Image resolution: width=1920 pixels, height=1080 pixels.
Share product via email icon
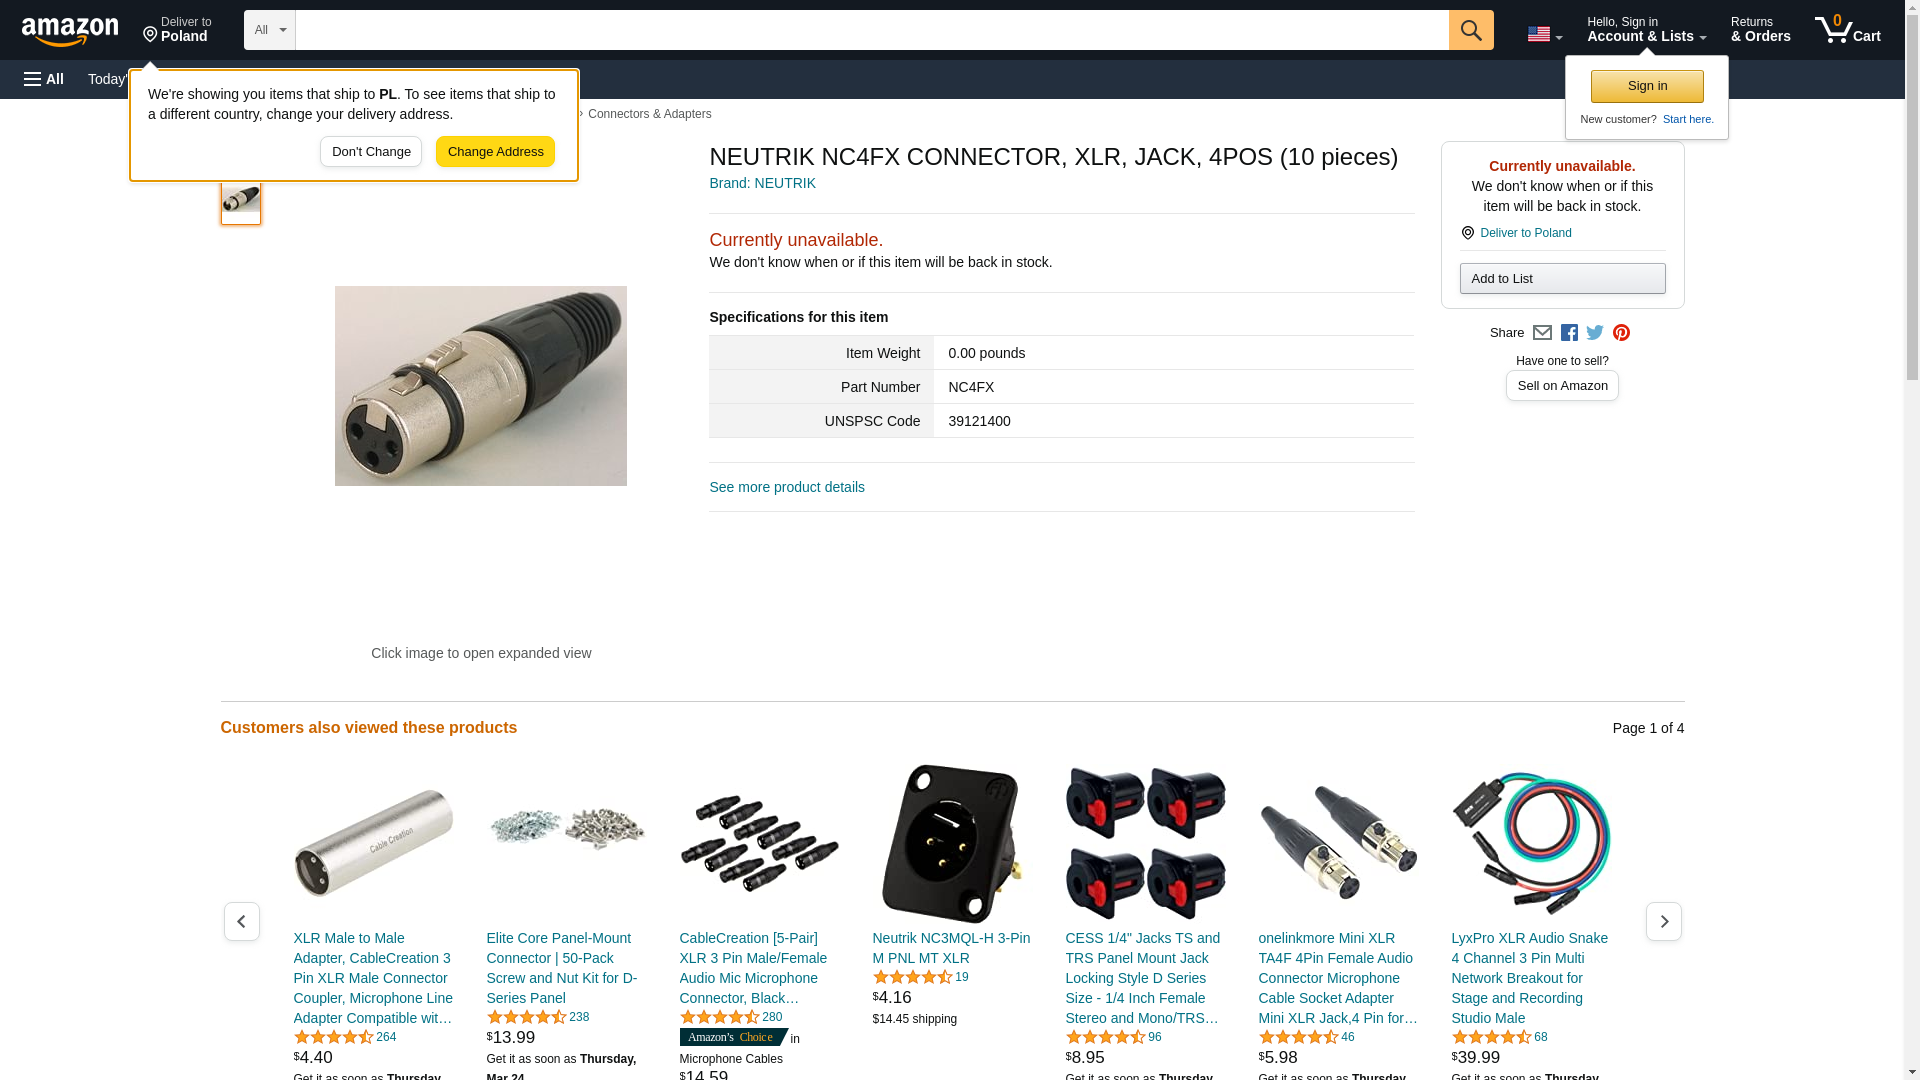tap(1542, 333)
